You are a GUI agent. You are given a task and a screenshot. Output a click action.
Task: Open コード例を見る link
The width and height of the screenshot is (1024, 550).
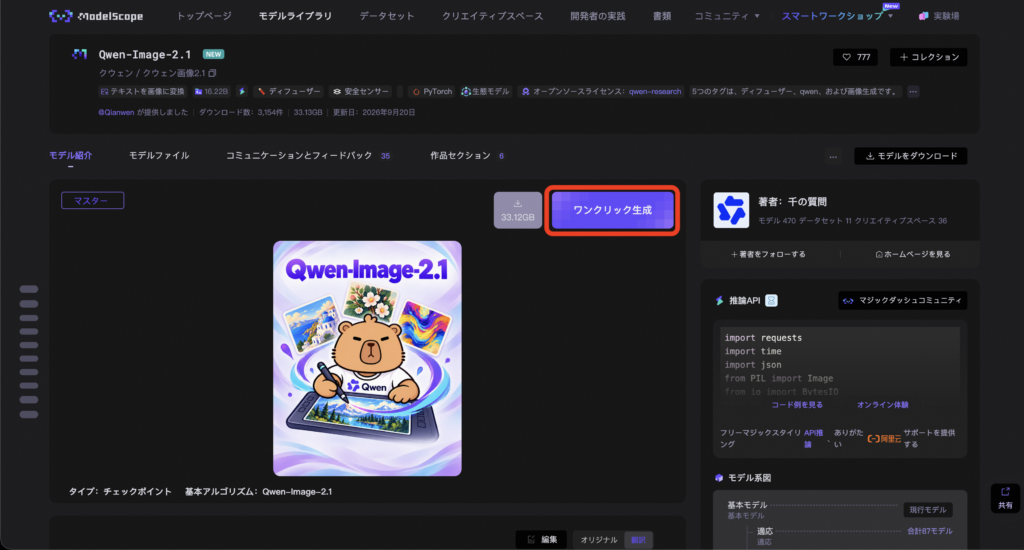pyautogui.click(x=797, y=405)
